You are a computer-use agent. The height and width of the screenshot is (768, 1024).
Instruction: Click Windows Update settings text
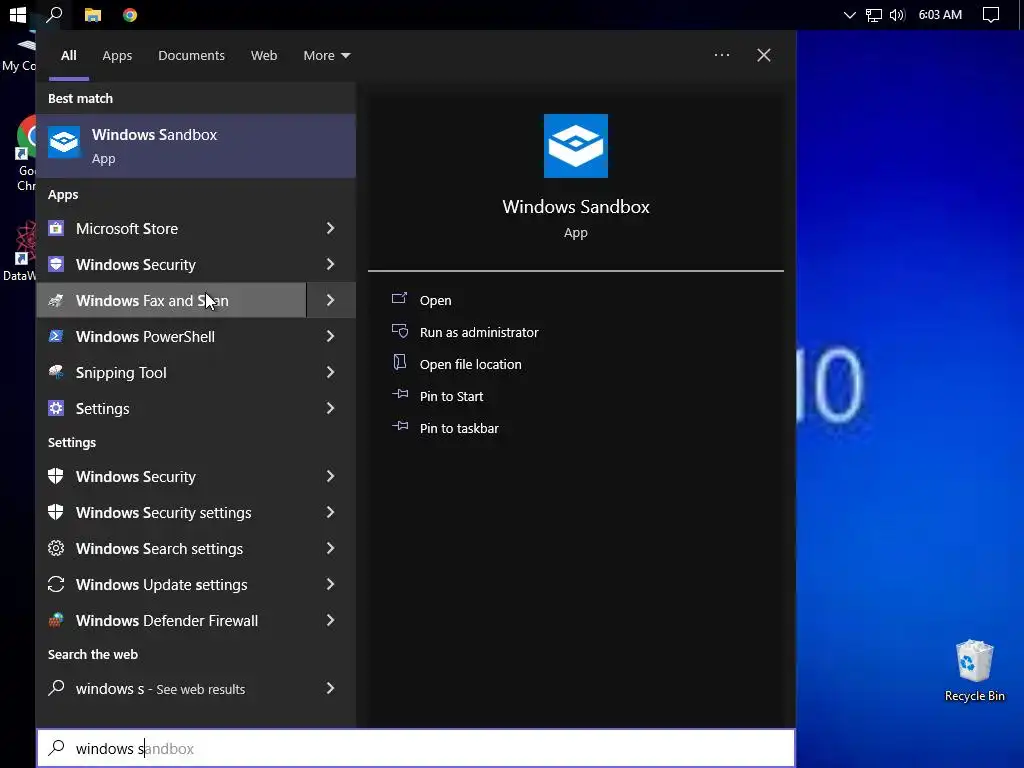coord(161,584)
